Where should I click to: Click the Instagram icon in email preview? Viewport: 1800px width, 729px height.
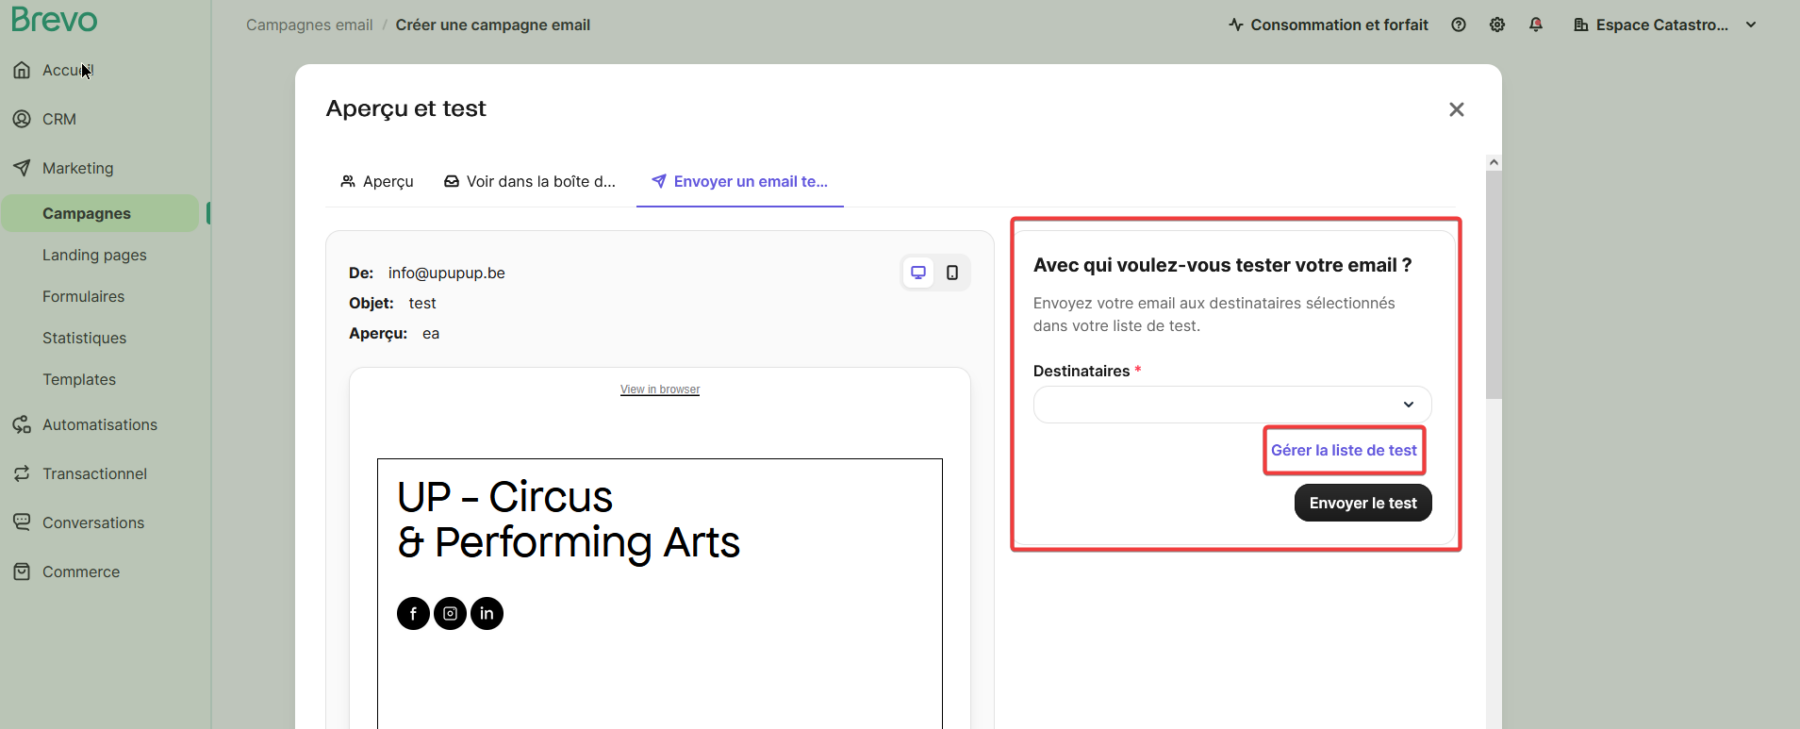coord(450,613)
